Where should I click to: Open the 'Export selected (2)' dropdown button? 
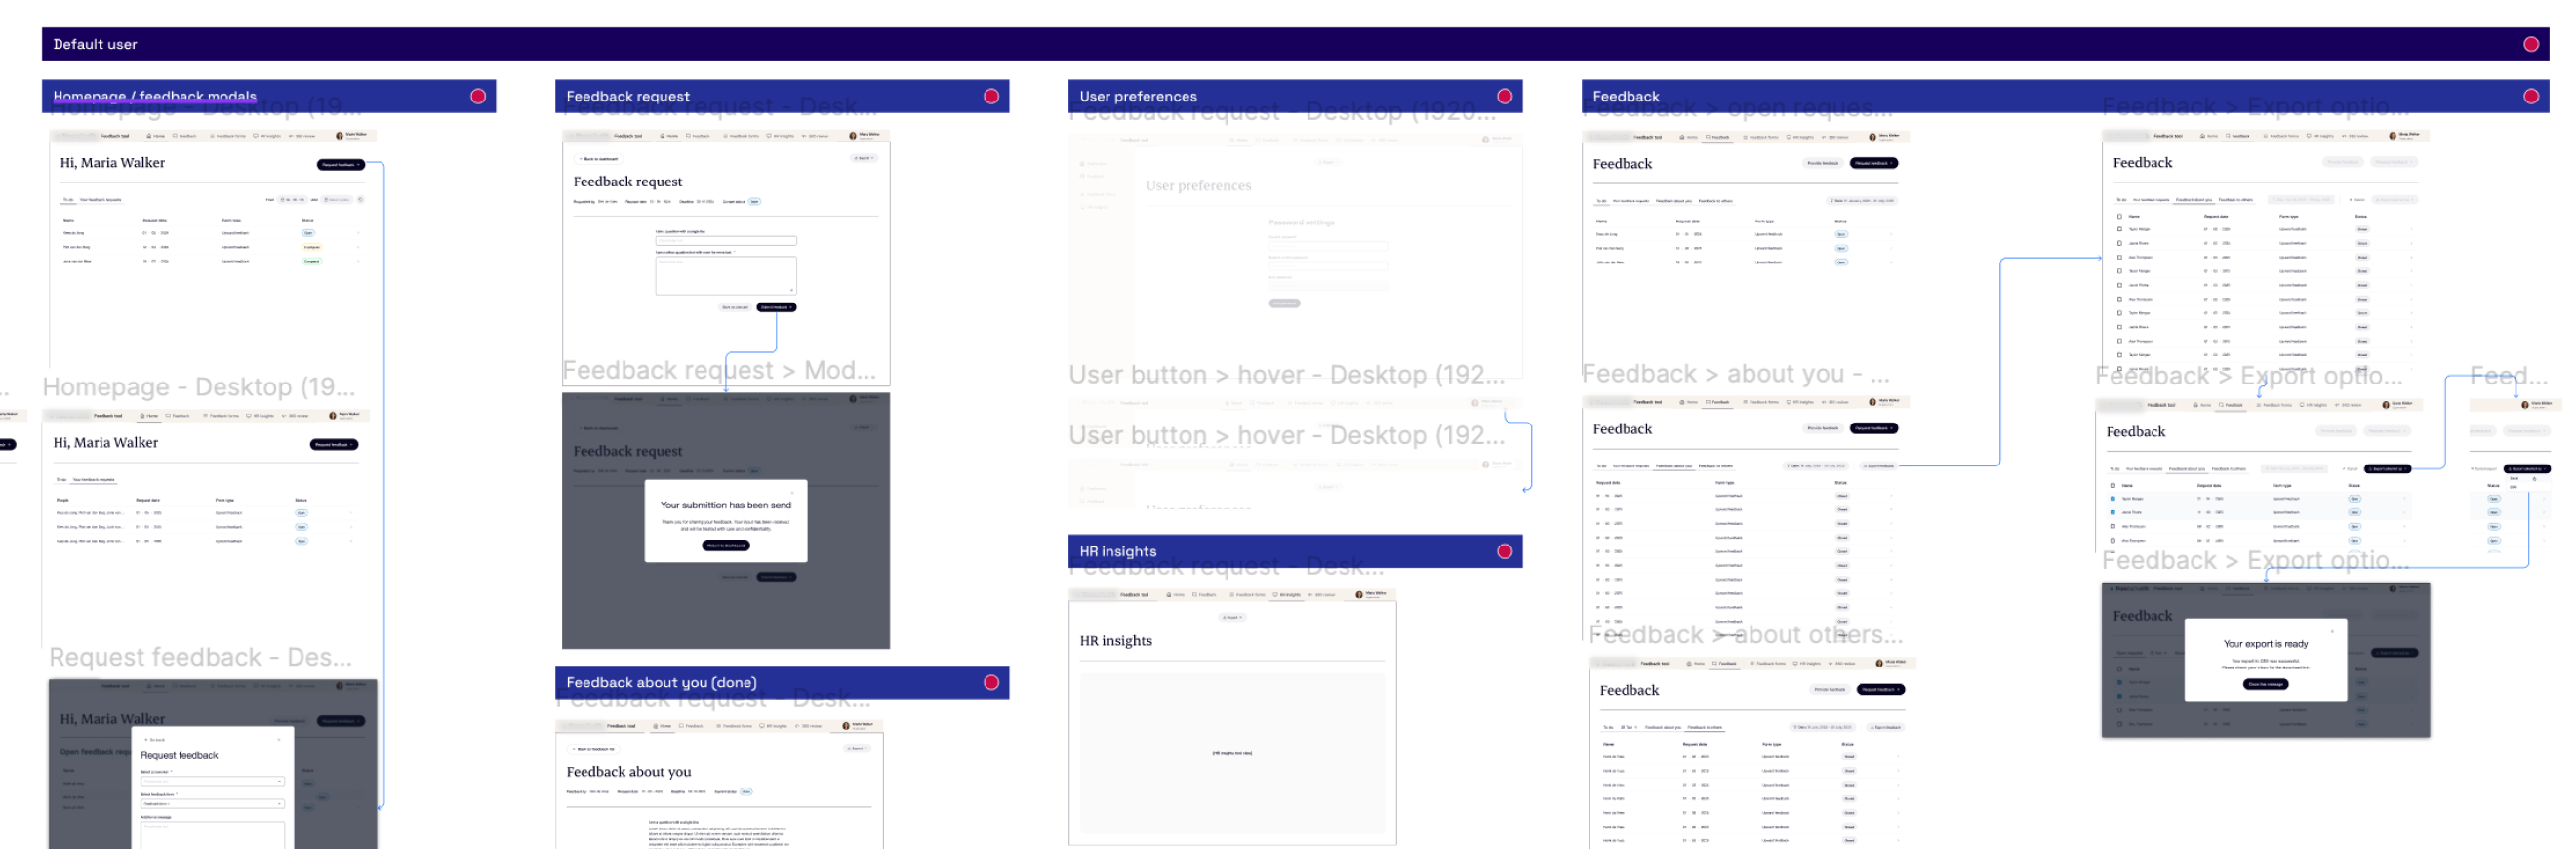(x=2387, y=468)
